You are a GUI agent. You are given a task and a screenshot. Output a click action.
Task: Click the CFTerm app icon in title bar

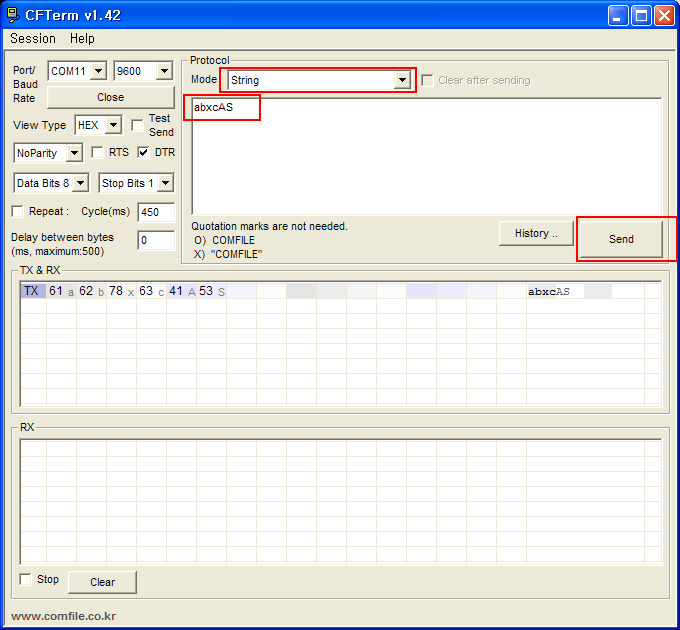pos(13,15)
